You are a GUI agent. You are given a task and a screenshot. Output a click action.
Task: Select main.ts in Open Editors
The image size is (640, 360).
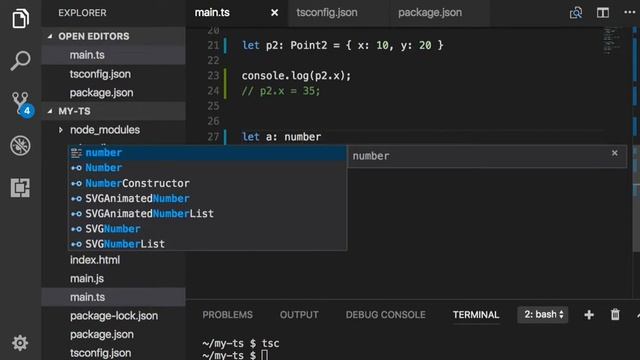[113, 55]
